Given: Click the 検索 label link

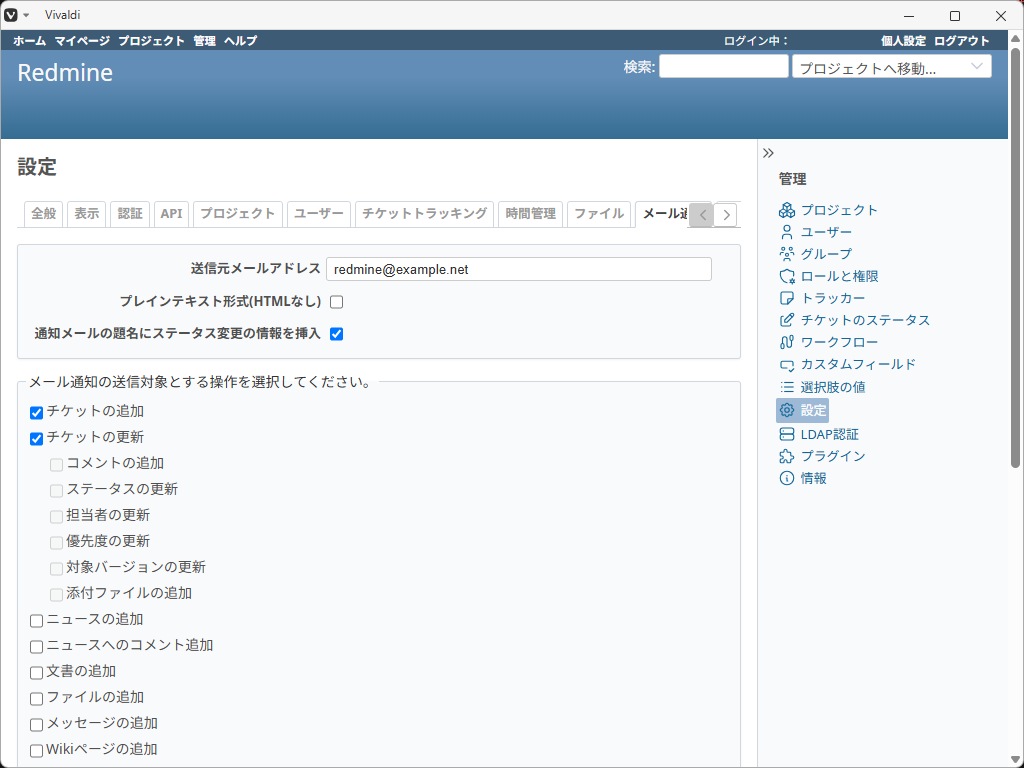Looking at the screenshot, I should coord(639,67).
